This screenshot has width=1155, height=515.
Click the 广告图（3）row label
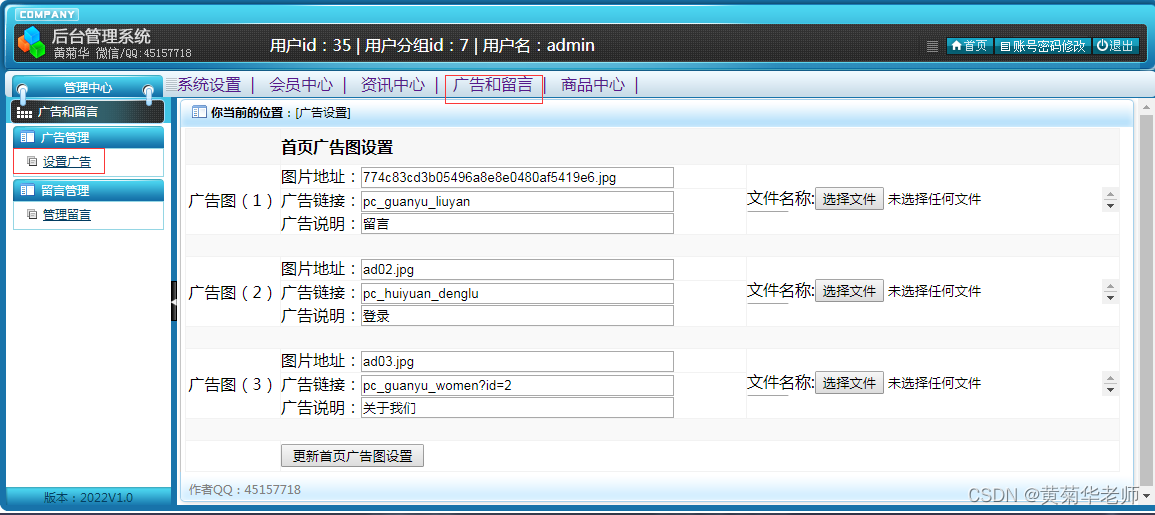pyautogui.click(x=231, y=385)
